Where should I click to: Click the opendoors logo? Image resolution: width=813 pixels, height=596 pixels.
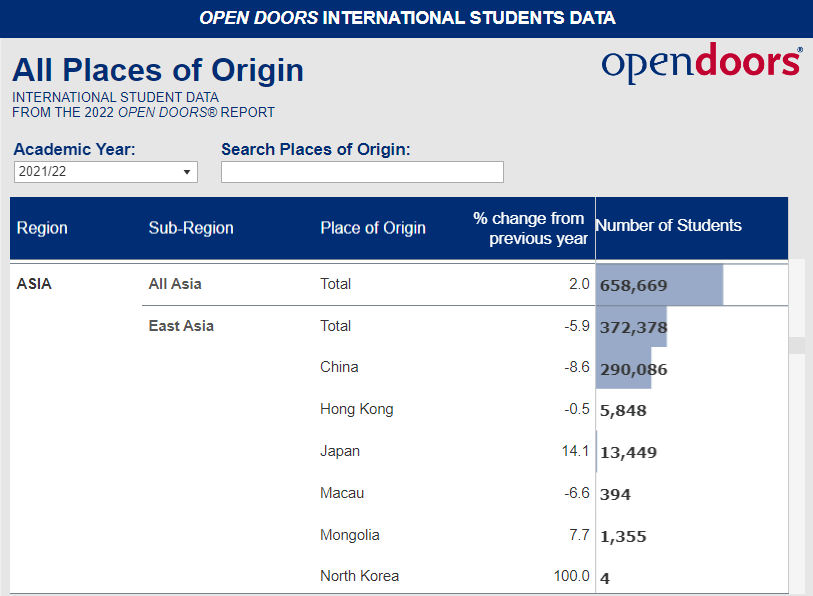(x=702, y=63)
